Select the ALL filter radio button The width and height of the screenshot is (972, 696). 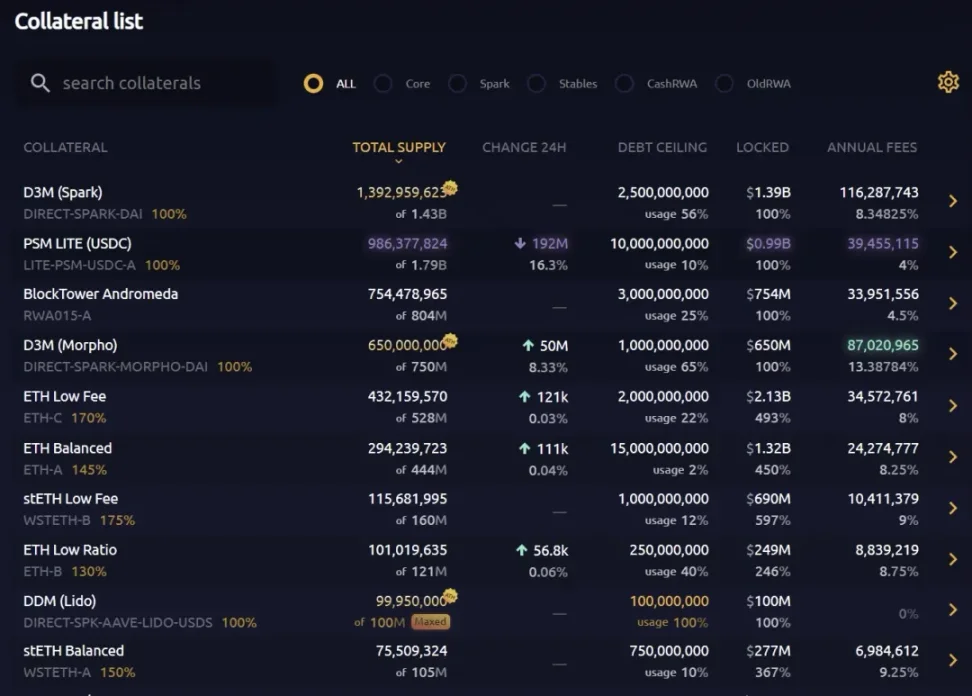(x=313, y=84)
